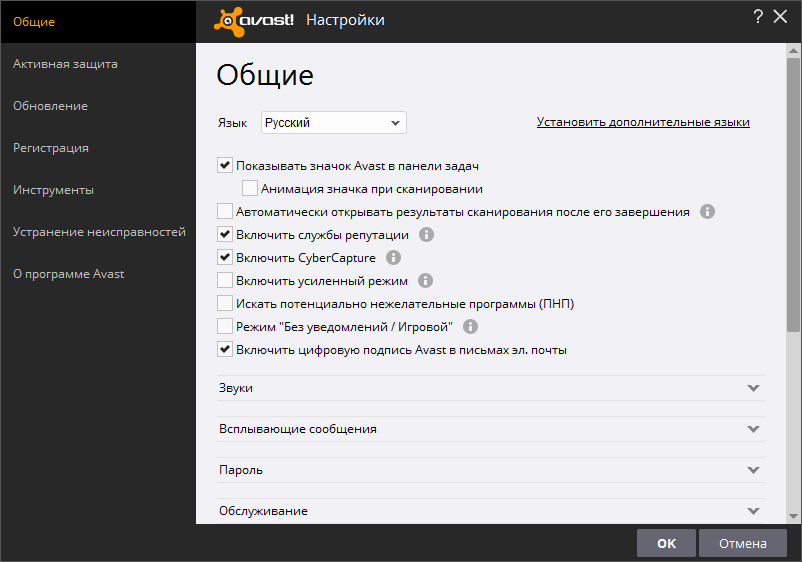Open Обновление settings tab
The height and width of the screenshot is (562, 802).
coord(98,106)
